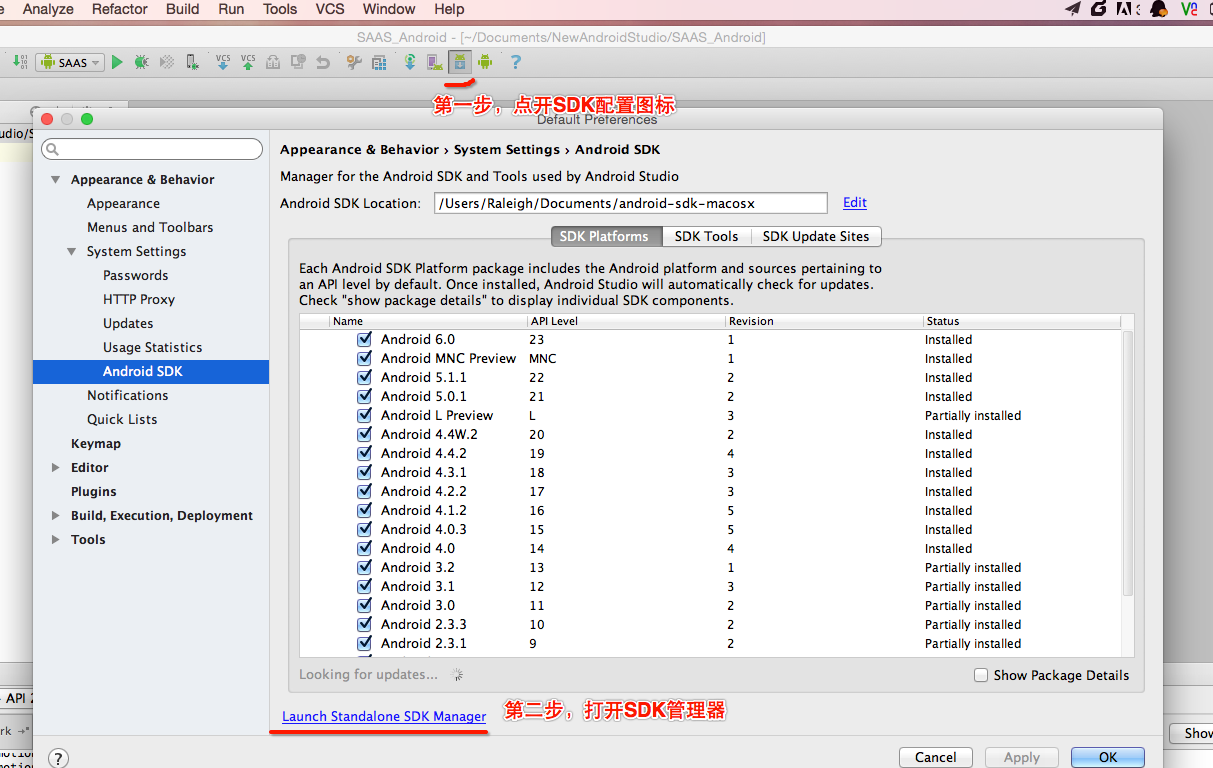Open the Refactor menu

(120, 9)
